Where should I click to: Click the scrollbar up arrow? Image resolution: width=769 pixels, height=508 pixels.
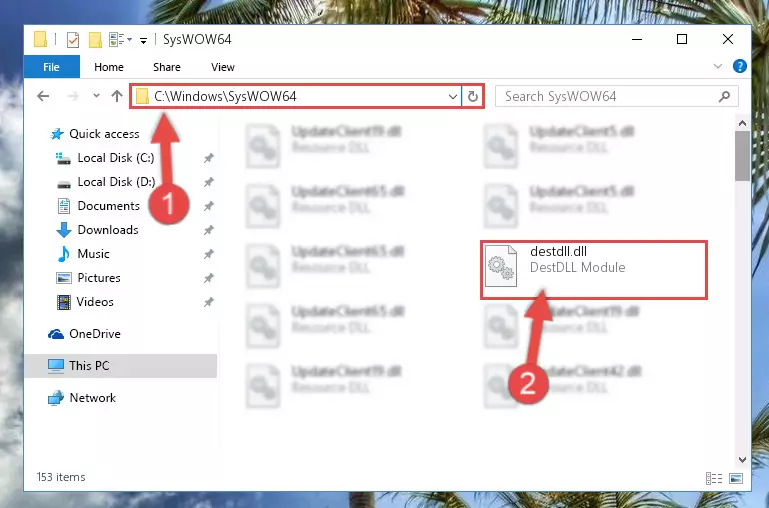pyautogui.click(x=742, y=124)
